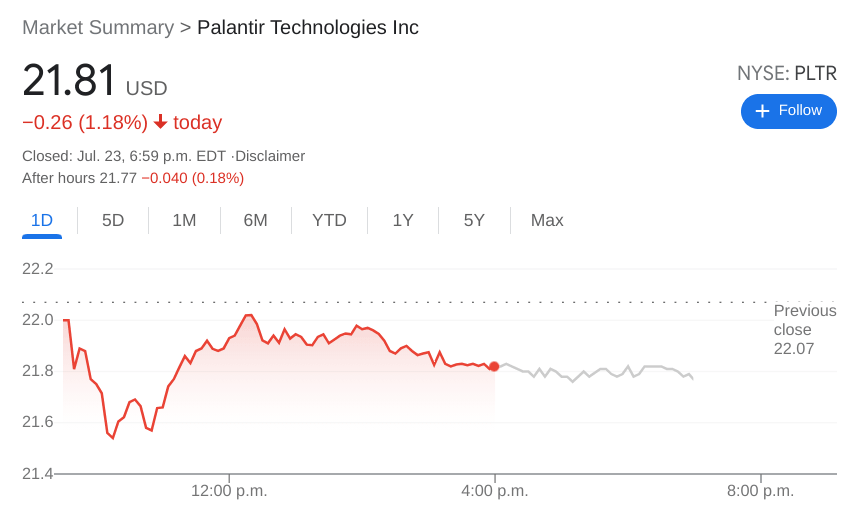Viewport: 859px width, 508px height.
Task: Follow Palantir stock with Follow button
Action: [788, 111]
